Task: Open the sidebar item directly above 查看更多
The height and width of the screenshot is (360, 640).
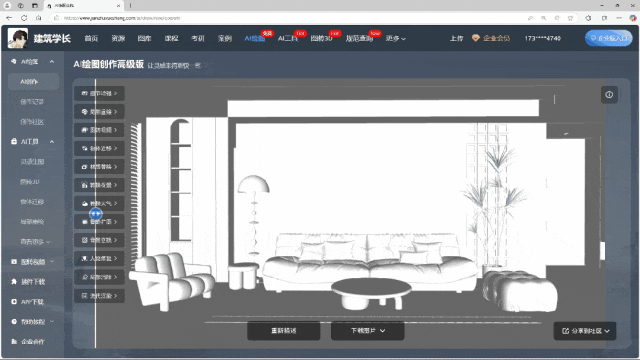Action: click(x=32, y=222)
